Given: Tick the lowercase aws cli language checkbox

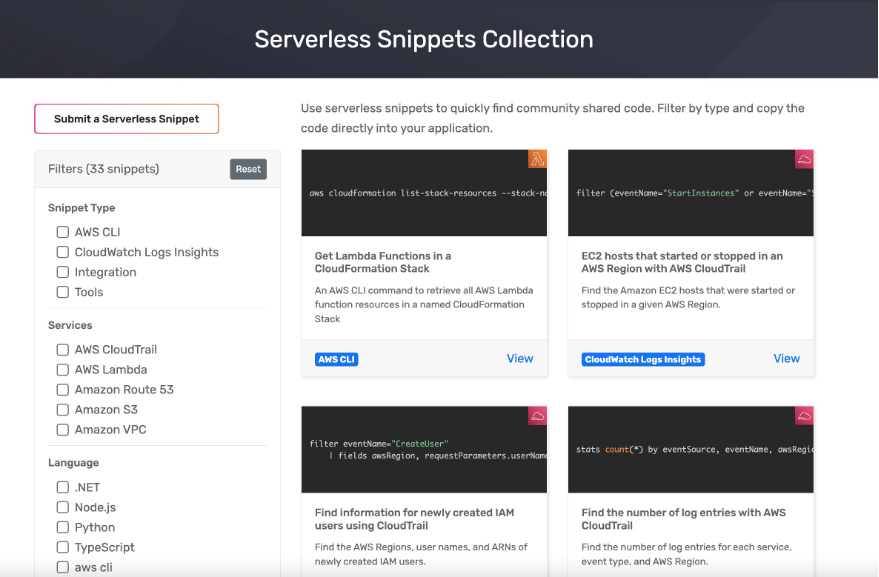Looking at the screenshot, I should click(x=63, y=567).
